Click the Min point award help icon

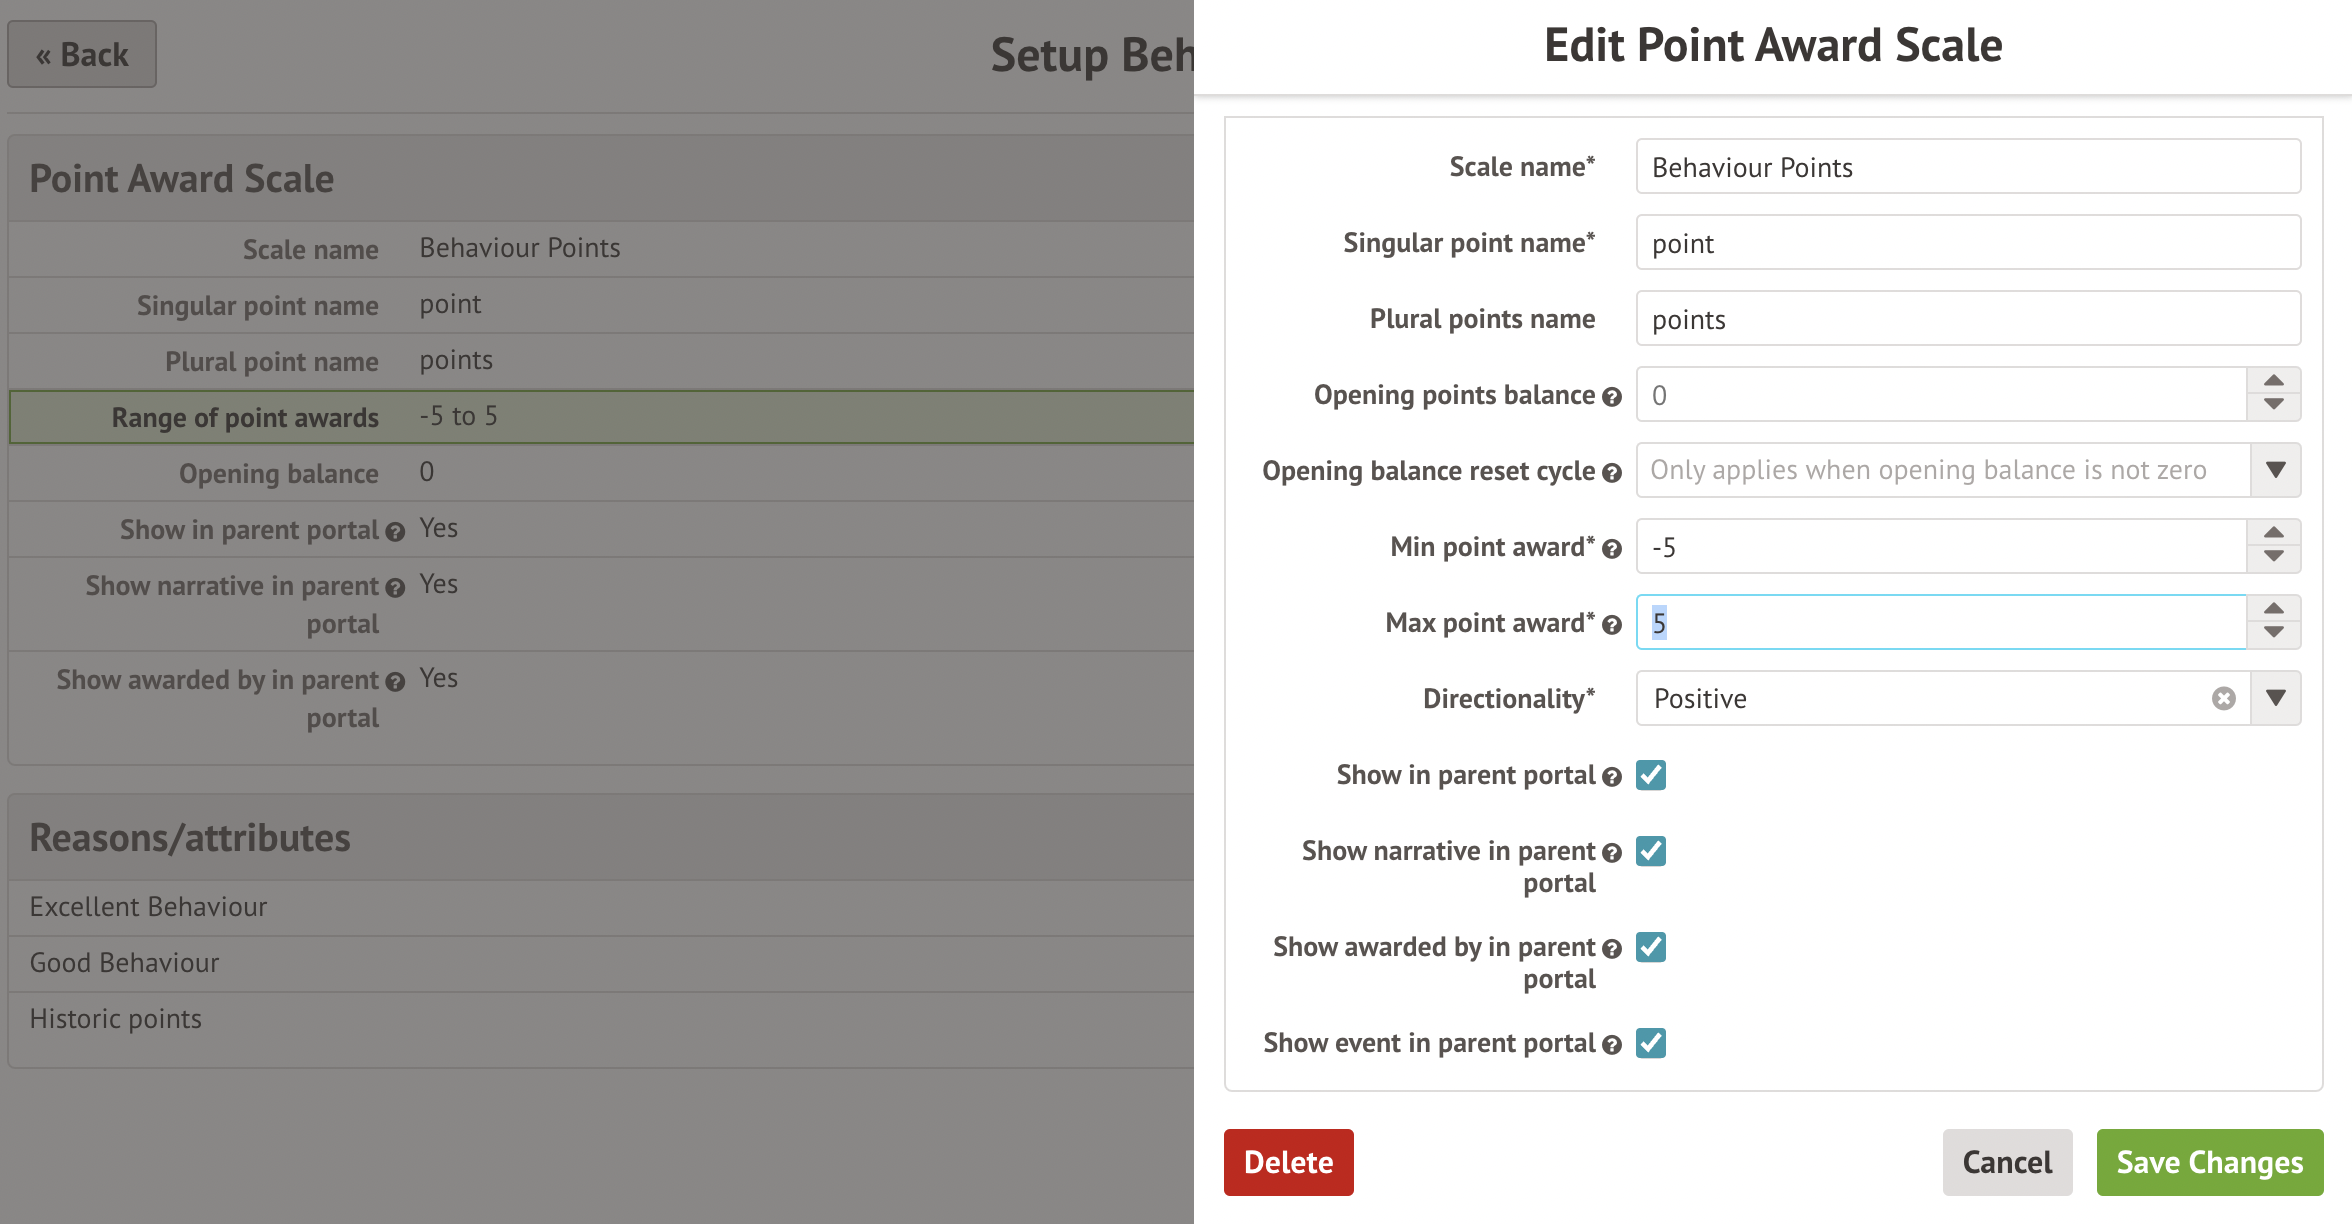click(1611, 549)
